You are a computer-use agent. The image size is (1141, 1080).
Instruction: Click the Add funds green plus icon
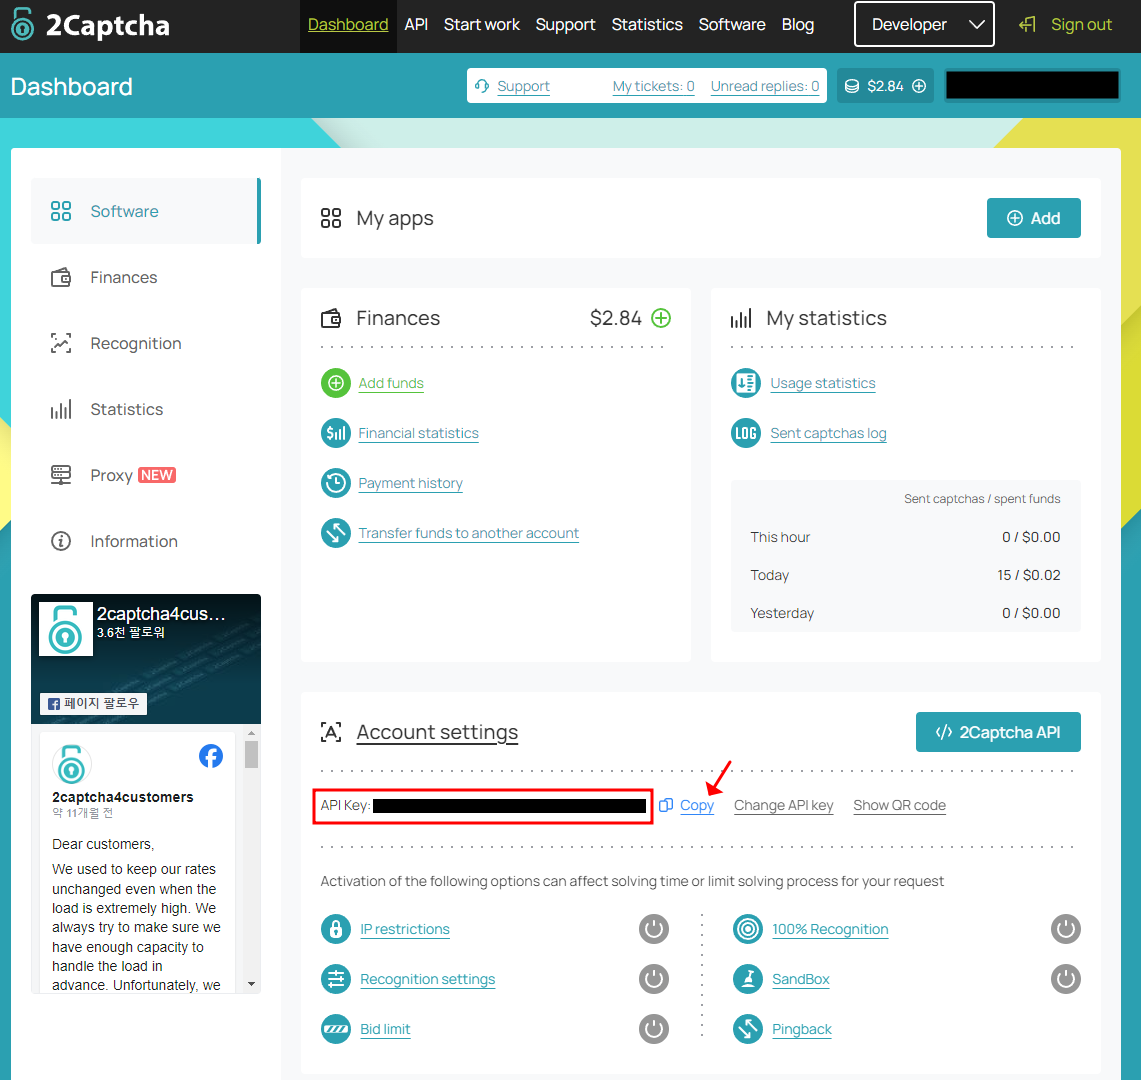pos(335,383)
